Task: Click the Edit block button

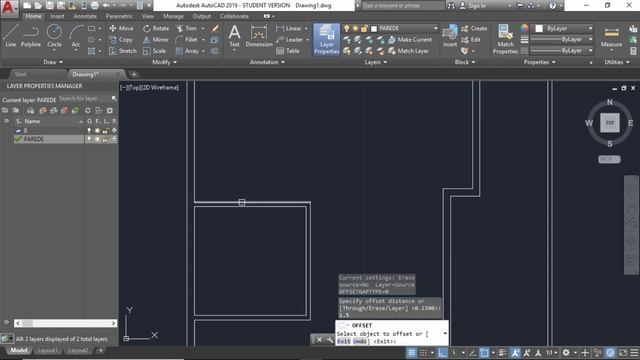Action: click(471, 40)
